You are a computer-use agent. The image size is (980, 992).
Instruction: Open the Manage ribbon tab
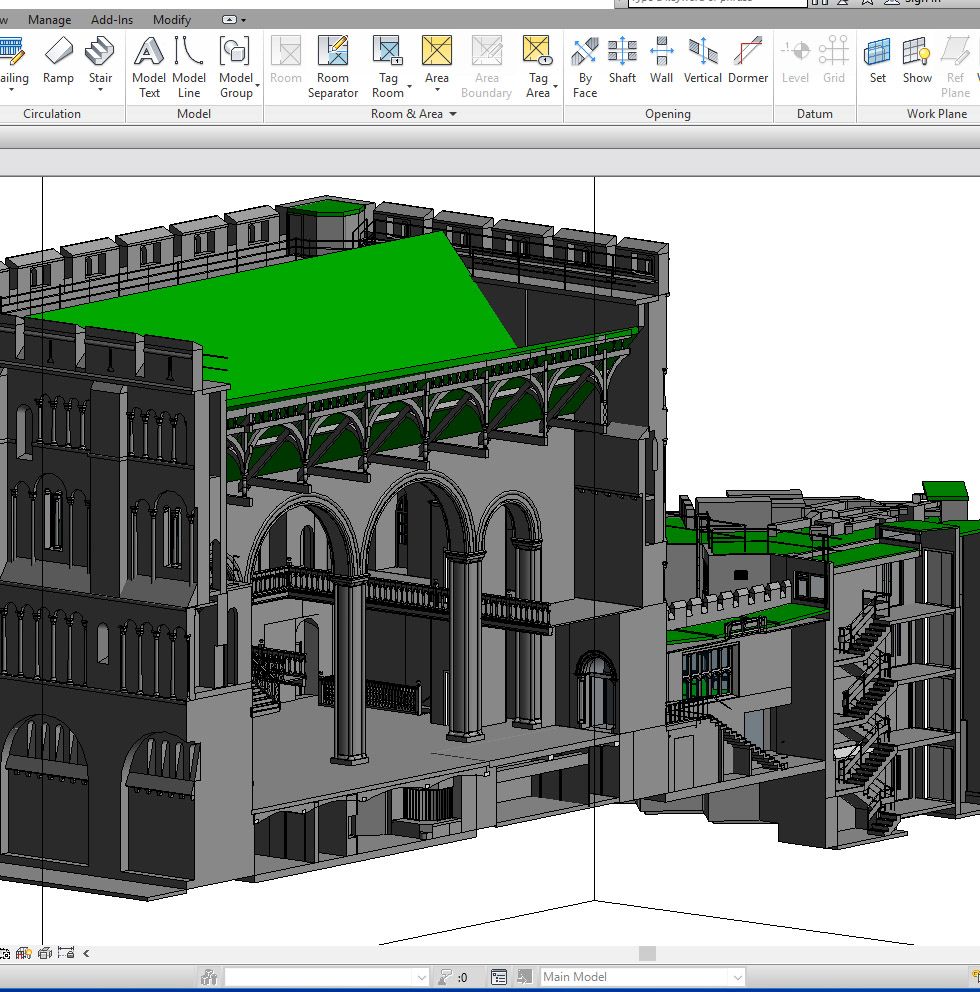point(49,20)
